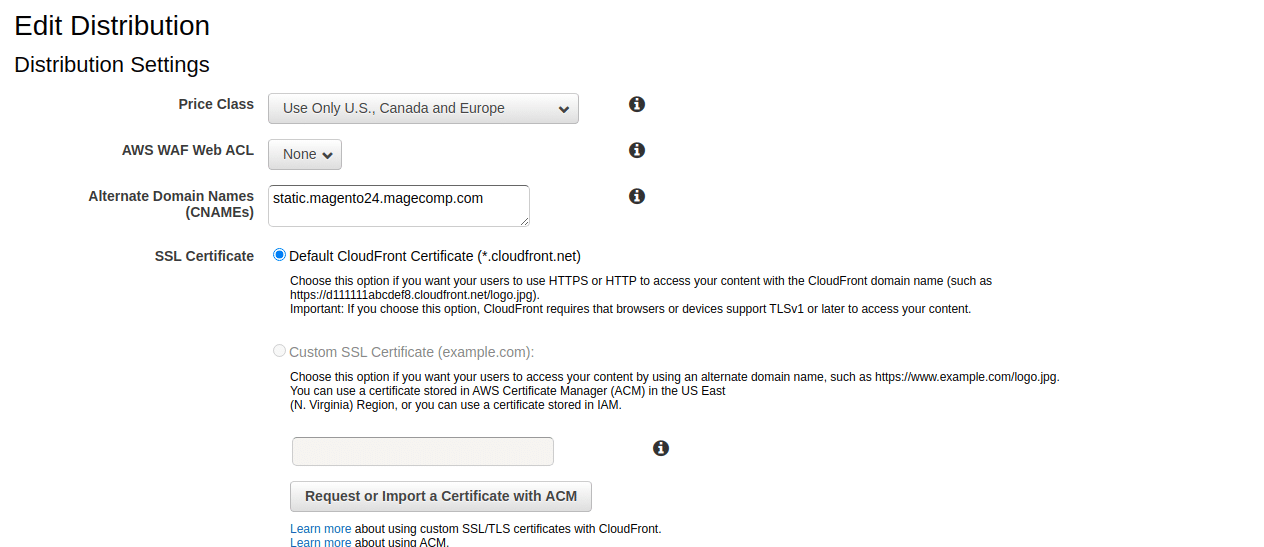Viewport: 1264px width, 547px height.
Task: Choose the Custom SSL Certificate radio option
Action: click(x=280, y=351)
